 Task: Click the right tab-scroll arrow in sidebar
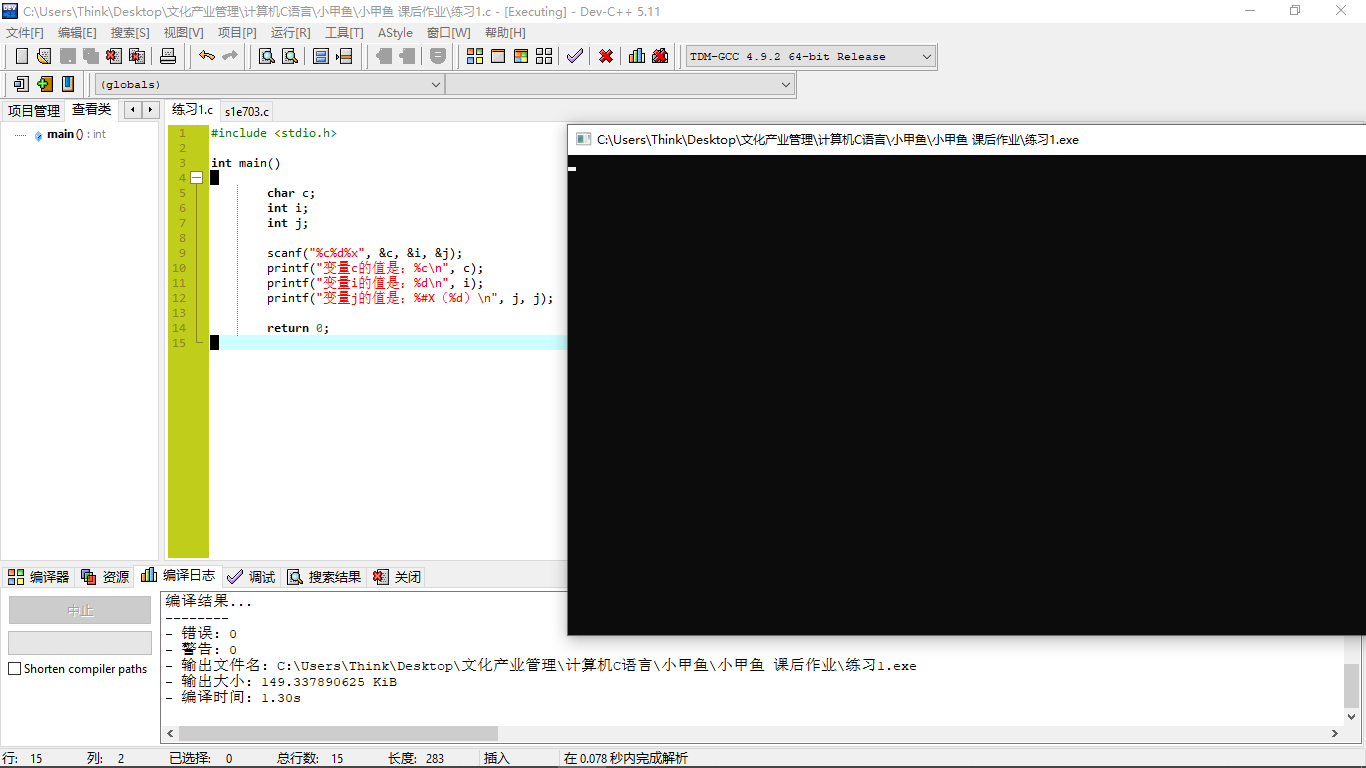pos(151,110)
